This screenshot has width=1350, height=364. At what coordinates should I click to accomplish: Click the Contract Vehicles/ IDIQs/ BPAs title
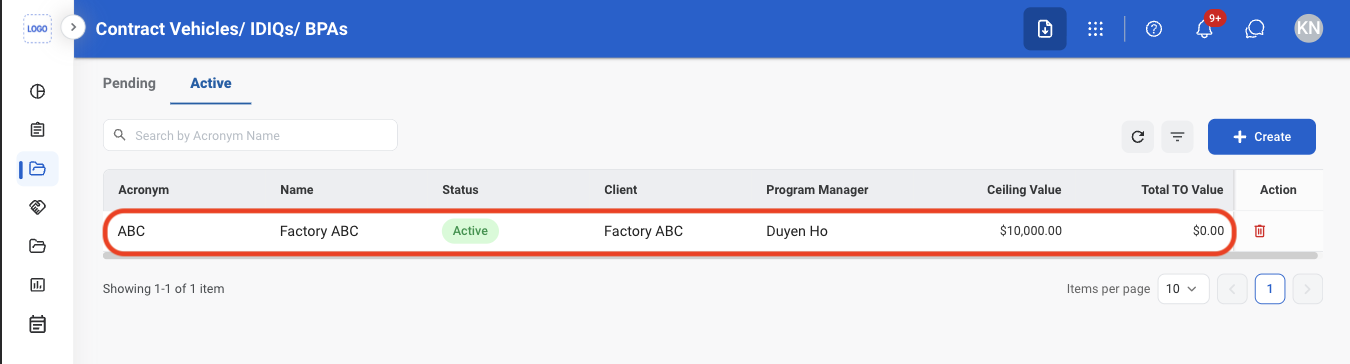(222, 29)
